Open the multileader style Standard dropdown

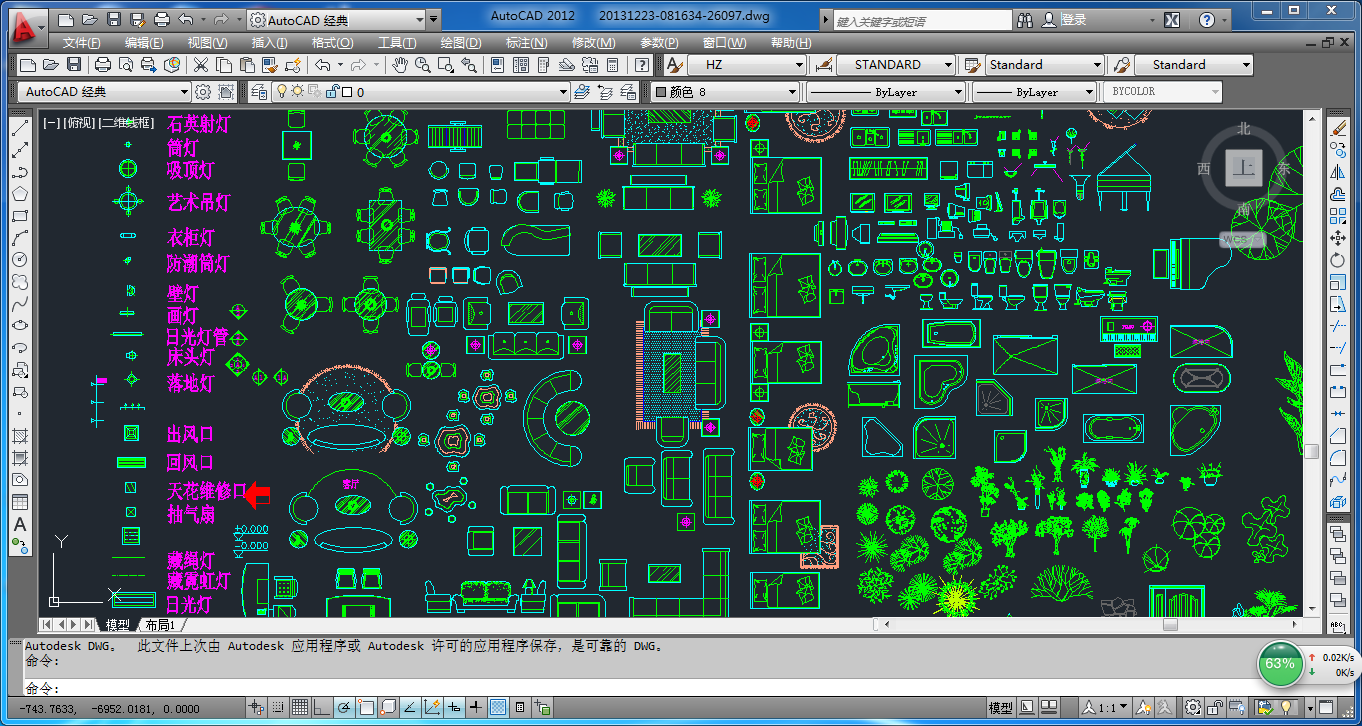point(1193,65)
